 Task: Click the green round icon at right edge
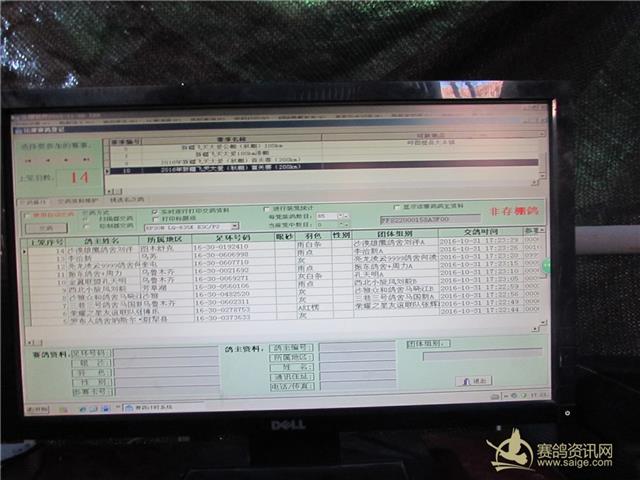click(547, 267)
